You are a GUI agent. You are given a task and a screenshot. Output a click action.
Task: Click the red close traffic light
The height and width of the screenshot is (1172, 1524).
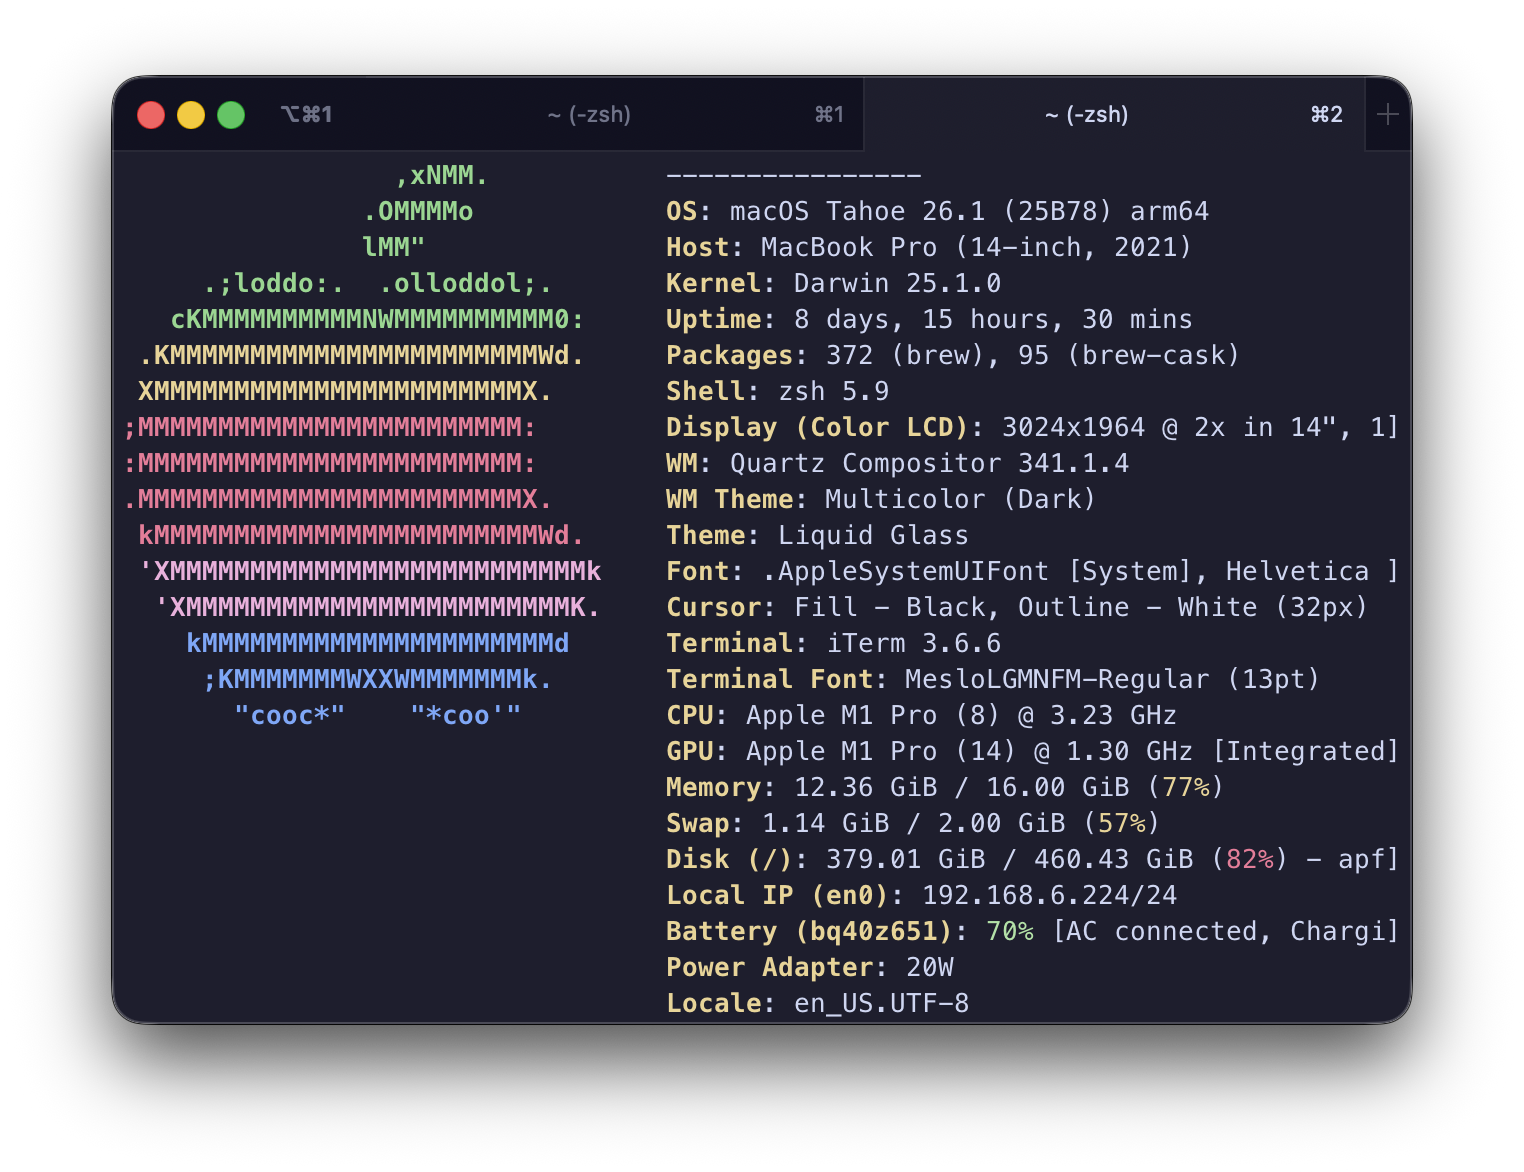click(x=151, y=114)
